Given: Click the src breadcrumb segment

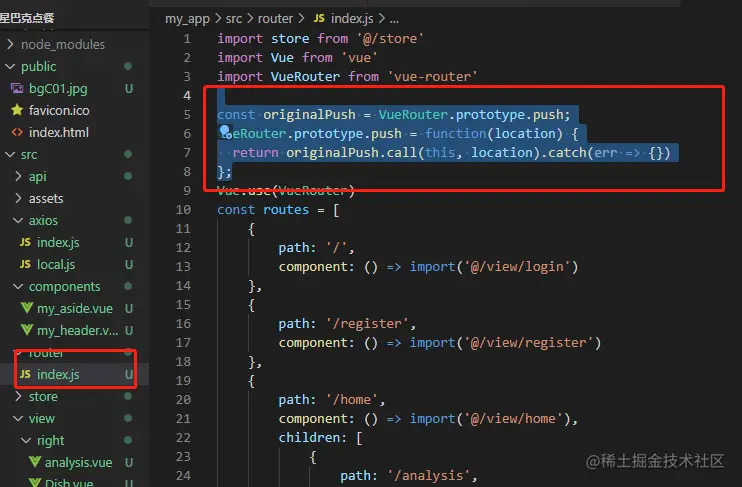Looking at the screenshot, I should click(234, 19).
